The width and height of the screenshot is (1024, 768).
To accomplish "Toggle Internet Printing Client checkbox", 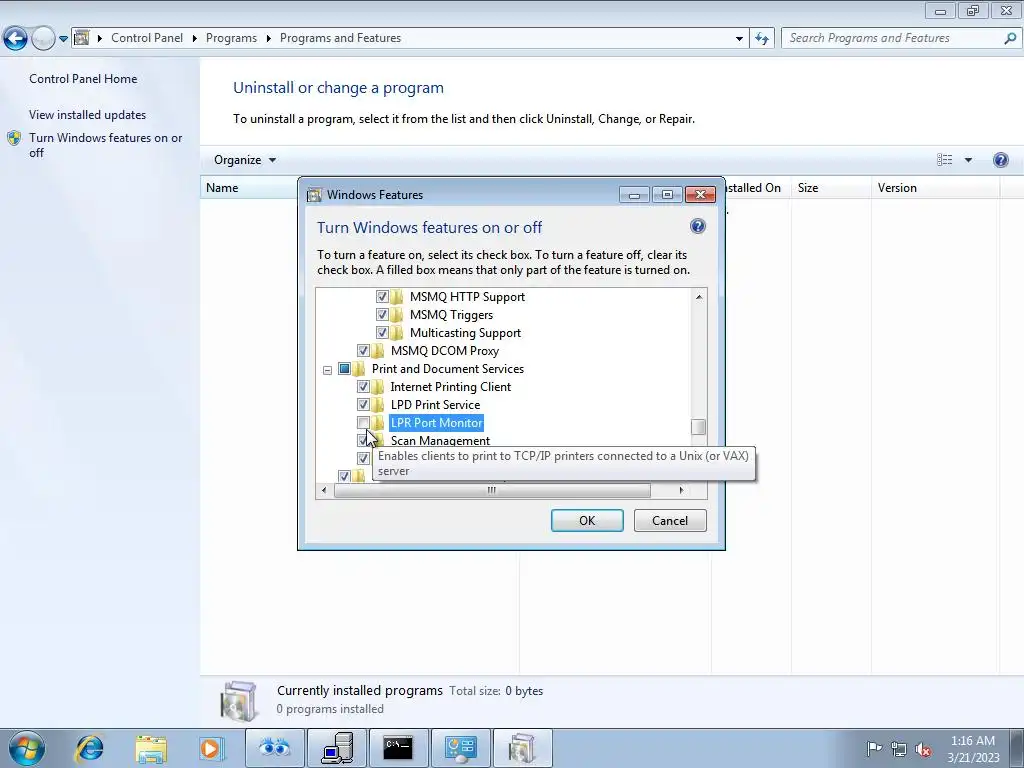I will click(x=363, y=387).
